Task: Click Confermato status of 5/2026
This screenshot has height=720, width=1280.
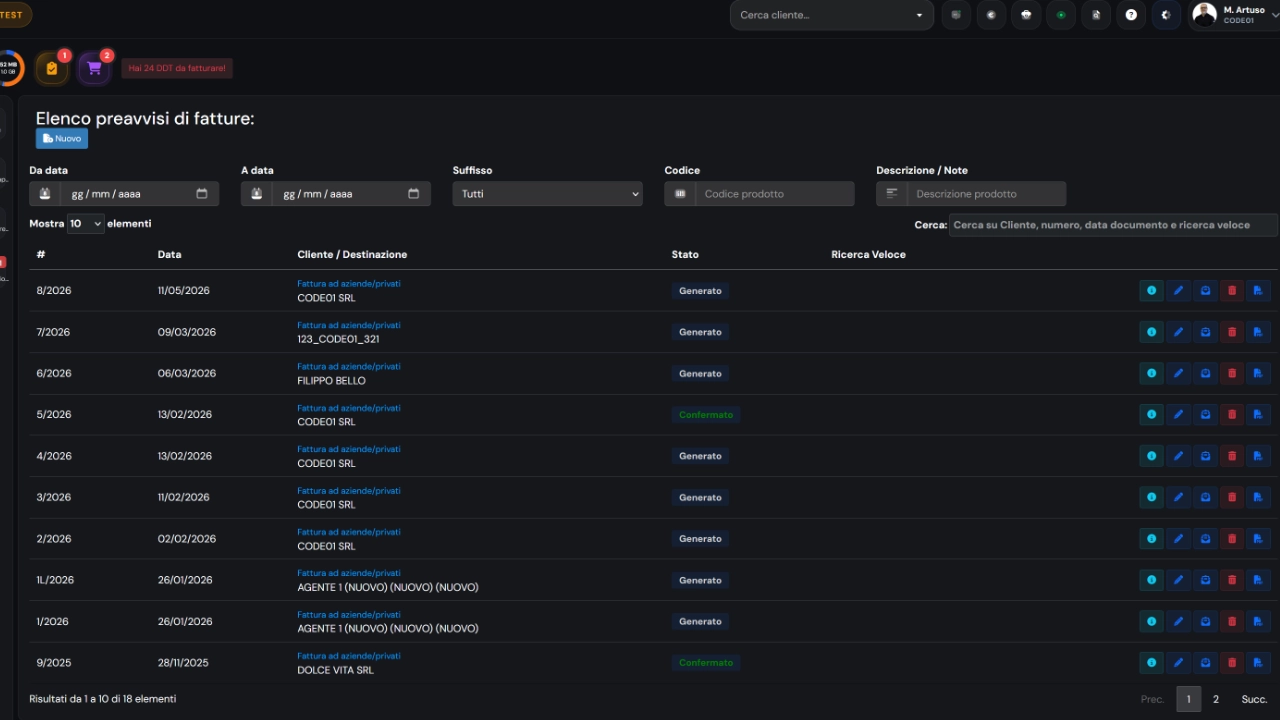Action: (706, 415)
